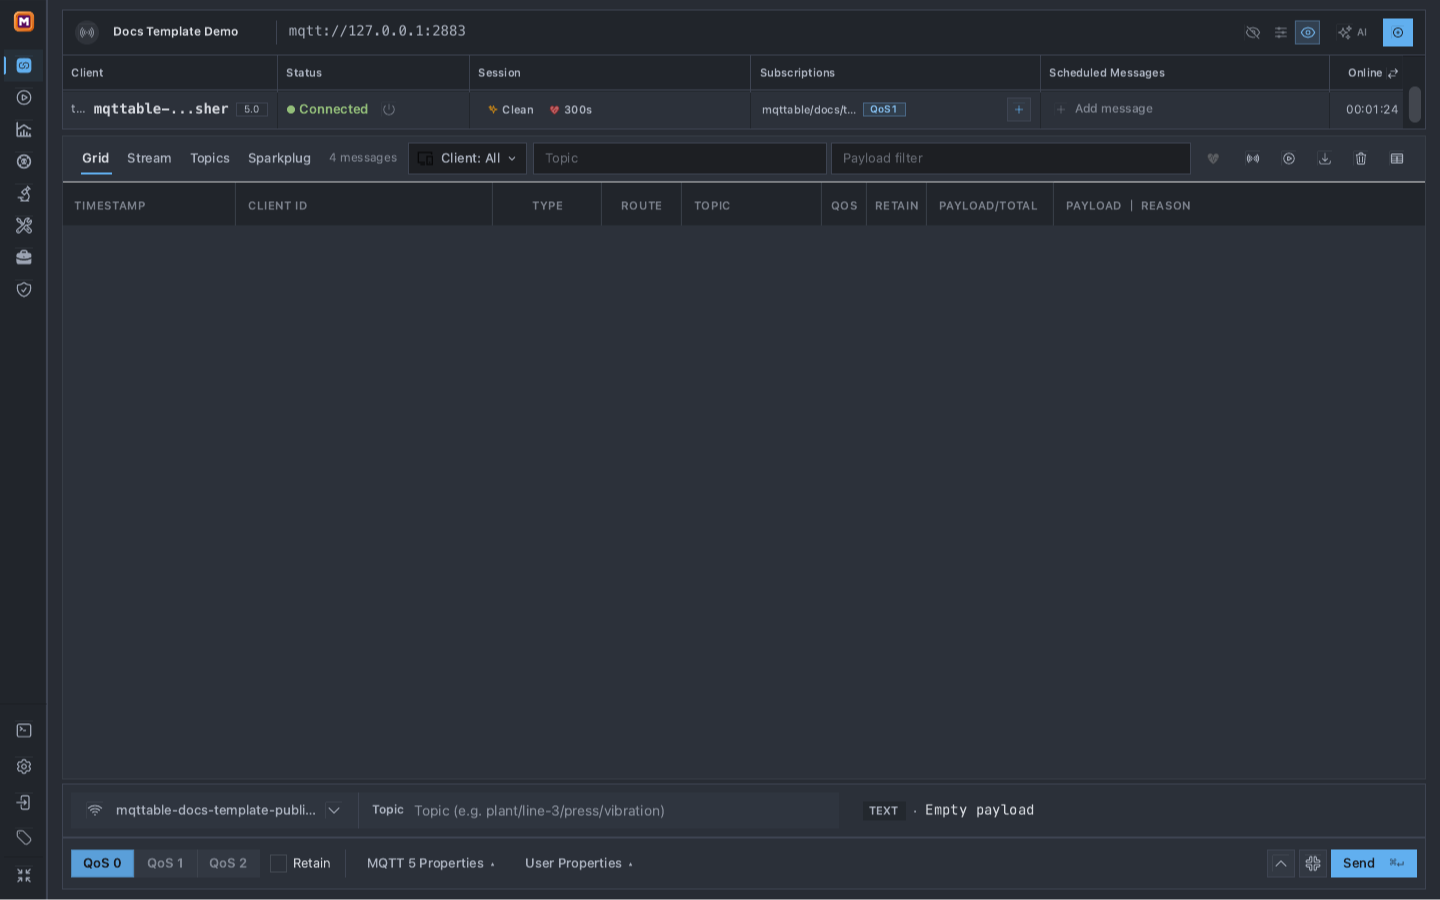Switch to the Topics tab
Screen dimensions: 1440x900
[210, 159]
